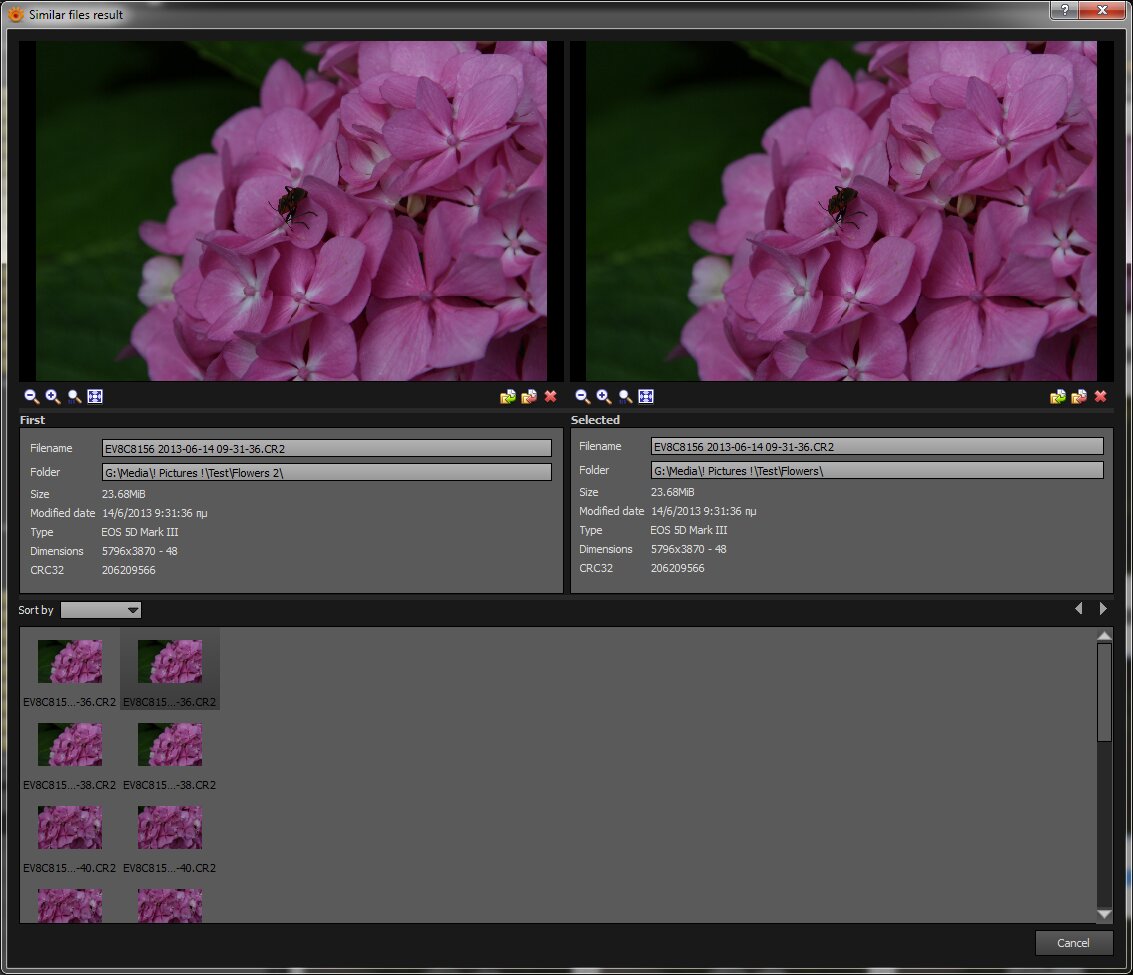Go to previous result with left arrow
The width and height of the screenshot is (1133, 975).
click(1079, 609)
